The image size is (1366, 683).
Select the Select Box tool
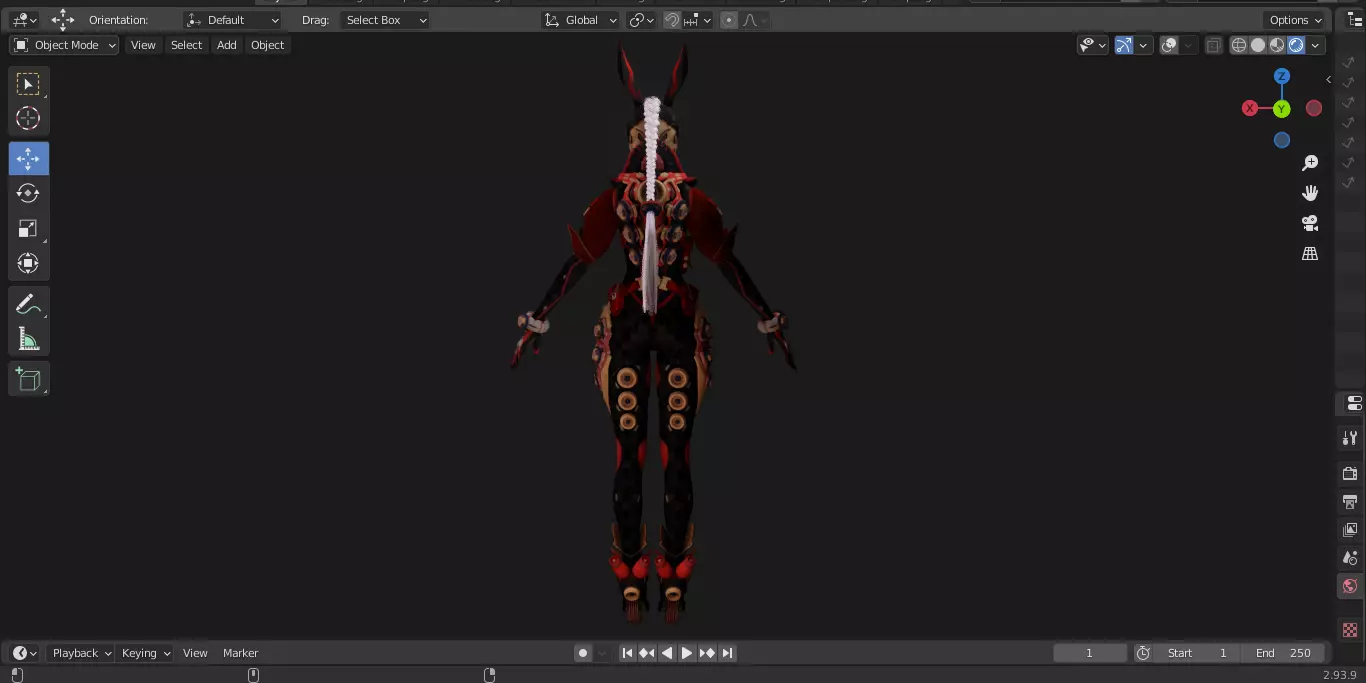pyautogui.click(x=28, y=84)
